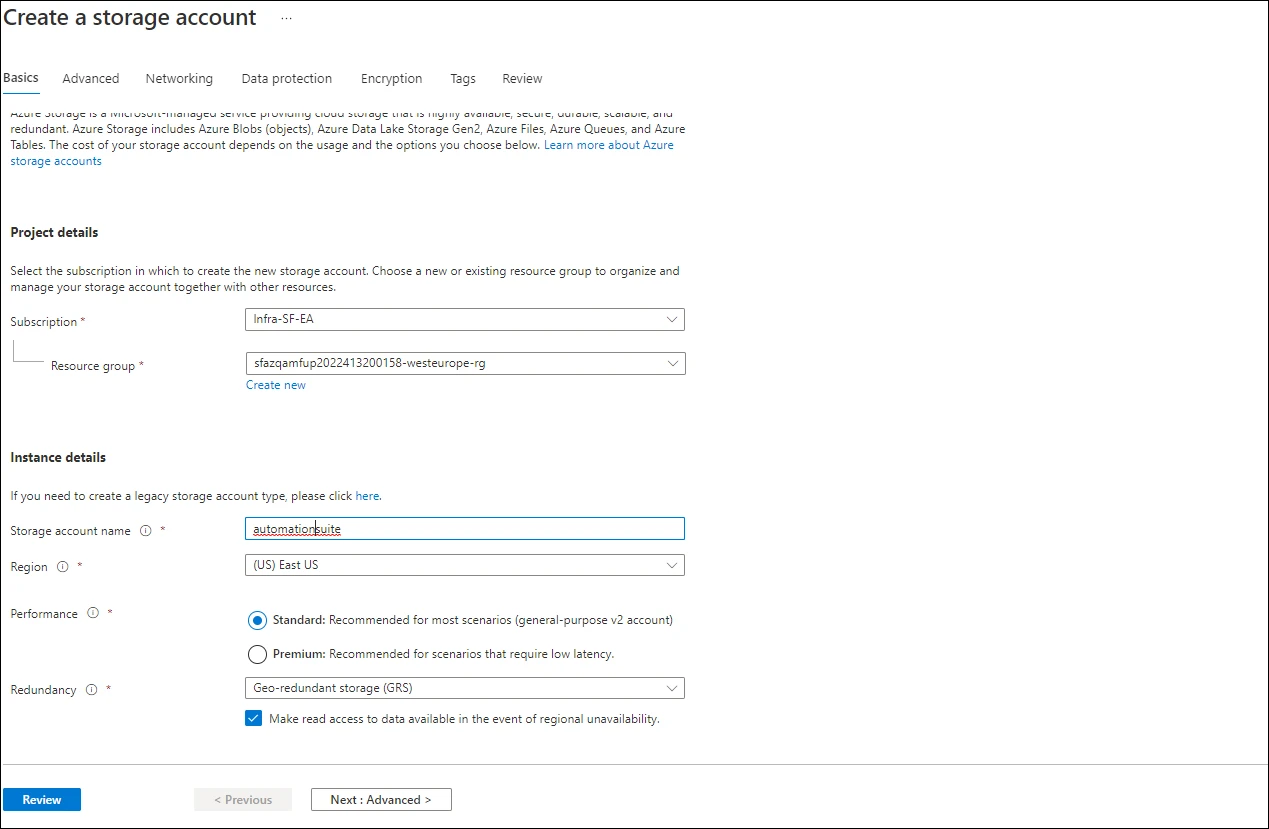The image size is (1269, 829).
Task: Click into the Storage account name field
Action: [x=465, y=528]
